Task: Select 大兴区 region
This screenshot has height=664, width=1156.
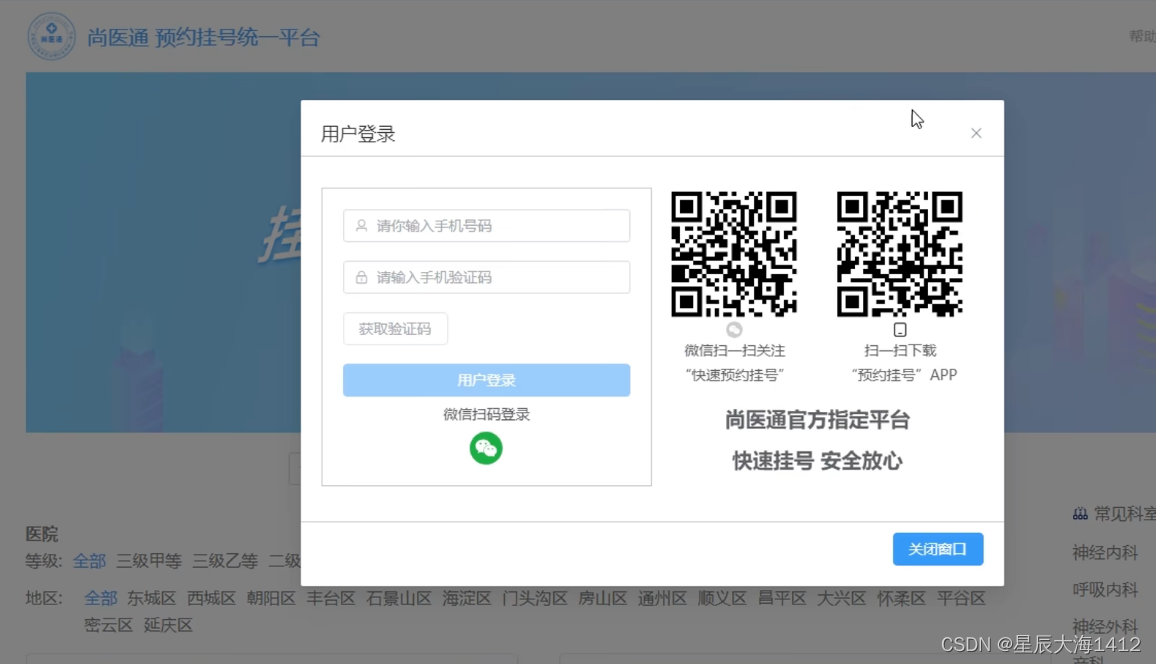Action: tap(841, 598)
